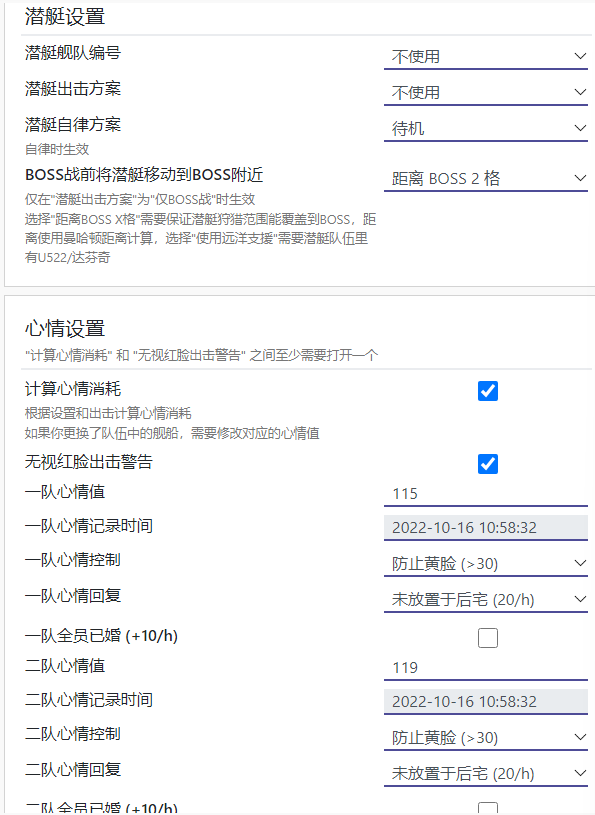Click the 二队心情记录时间 label

point(89,700)
